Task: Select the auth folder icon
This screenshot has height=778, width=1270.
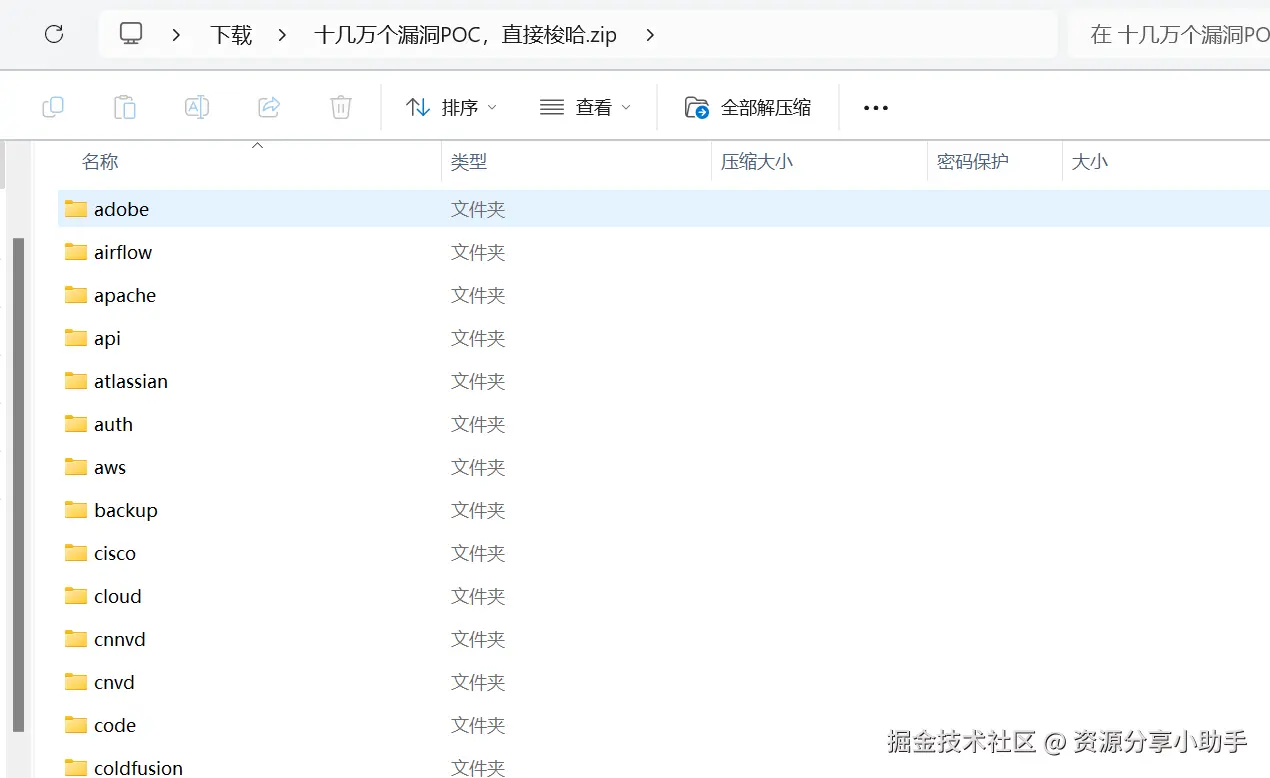Action: tap(76, 424)
